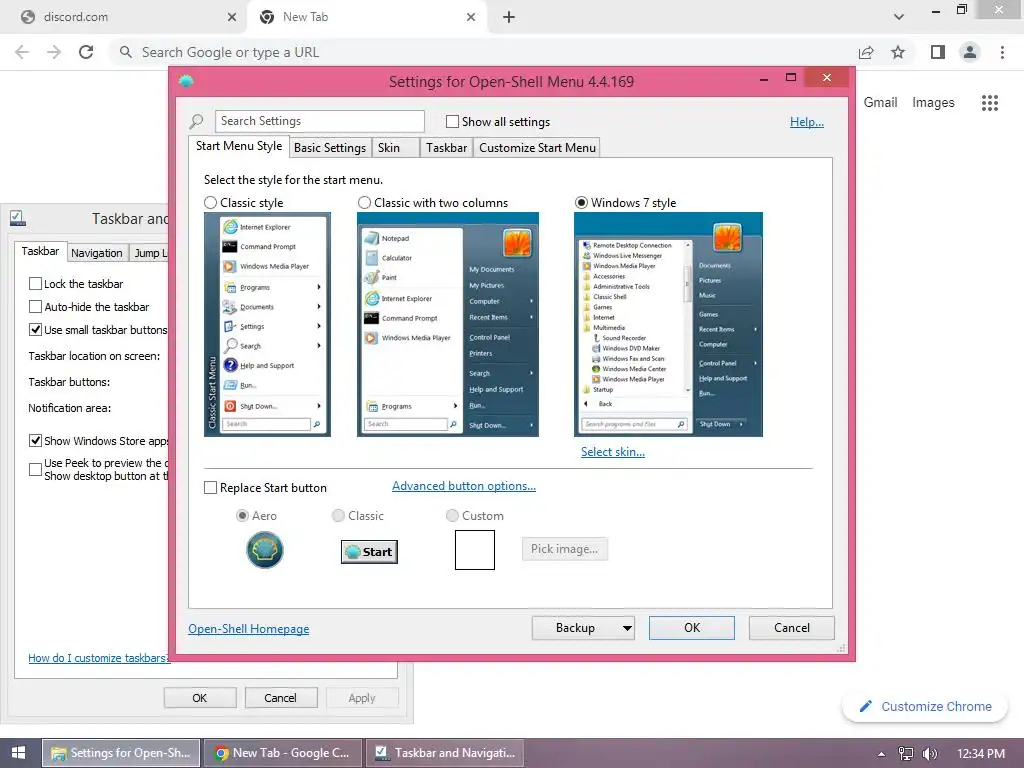Check Use Peek to preview checkbox
1024x768 pixels.
pyautogui.click(x=35, y=469)
